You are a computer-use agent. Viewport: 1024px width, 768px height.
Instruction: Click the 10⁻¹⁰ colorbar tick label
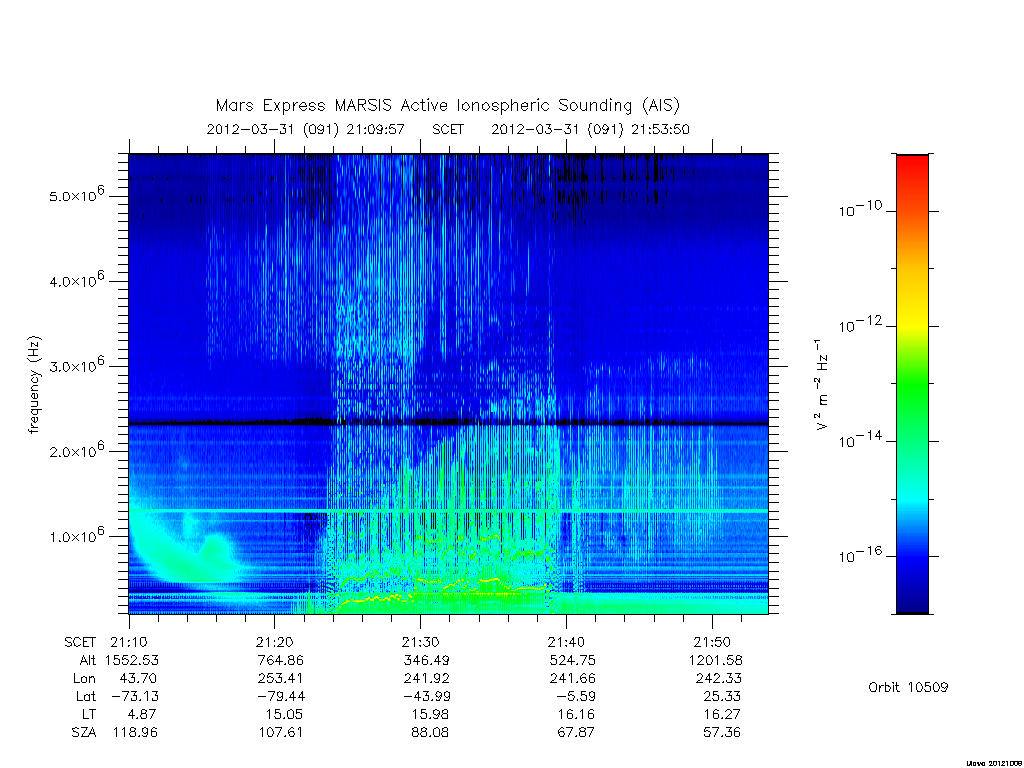tap(860, 209)
